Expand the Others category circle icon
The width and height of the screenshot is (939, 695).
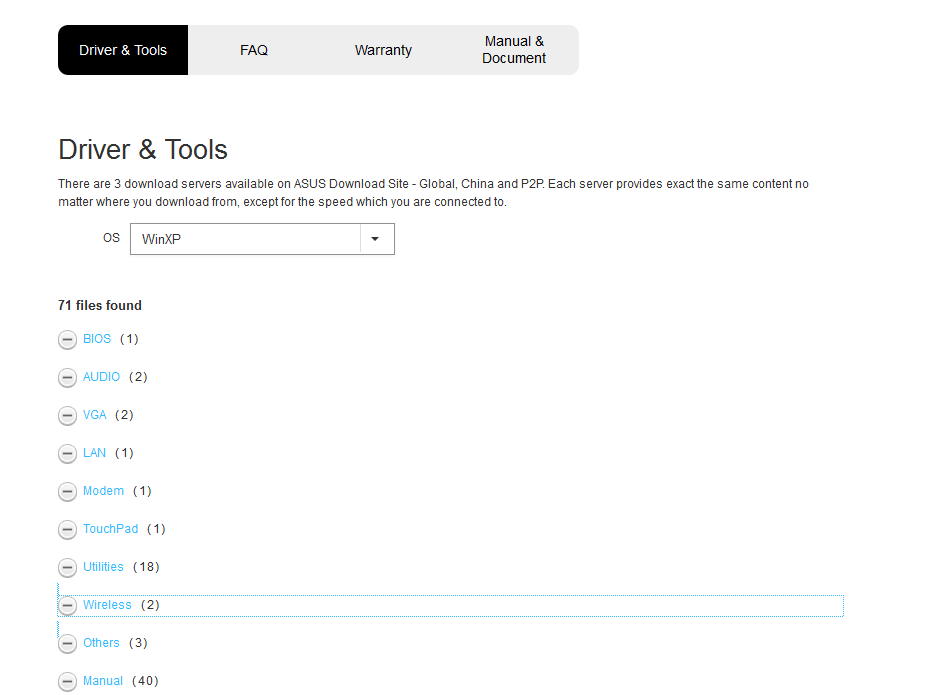tap(68, 644)
